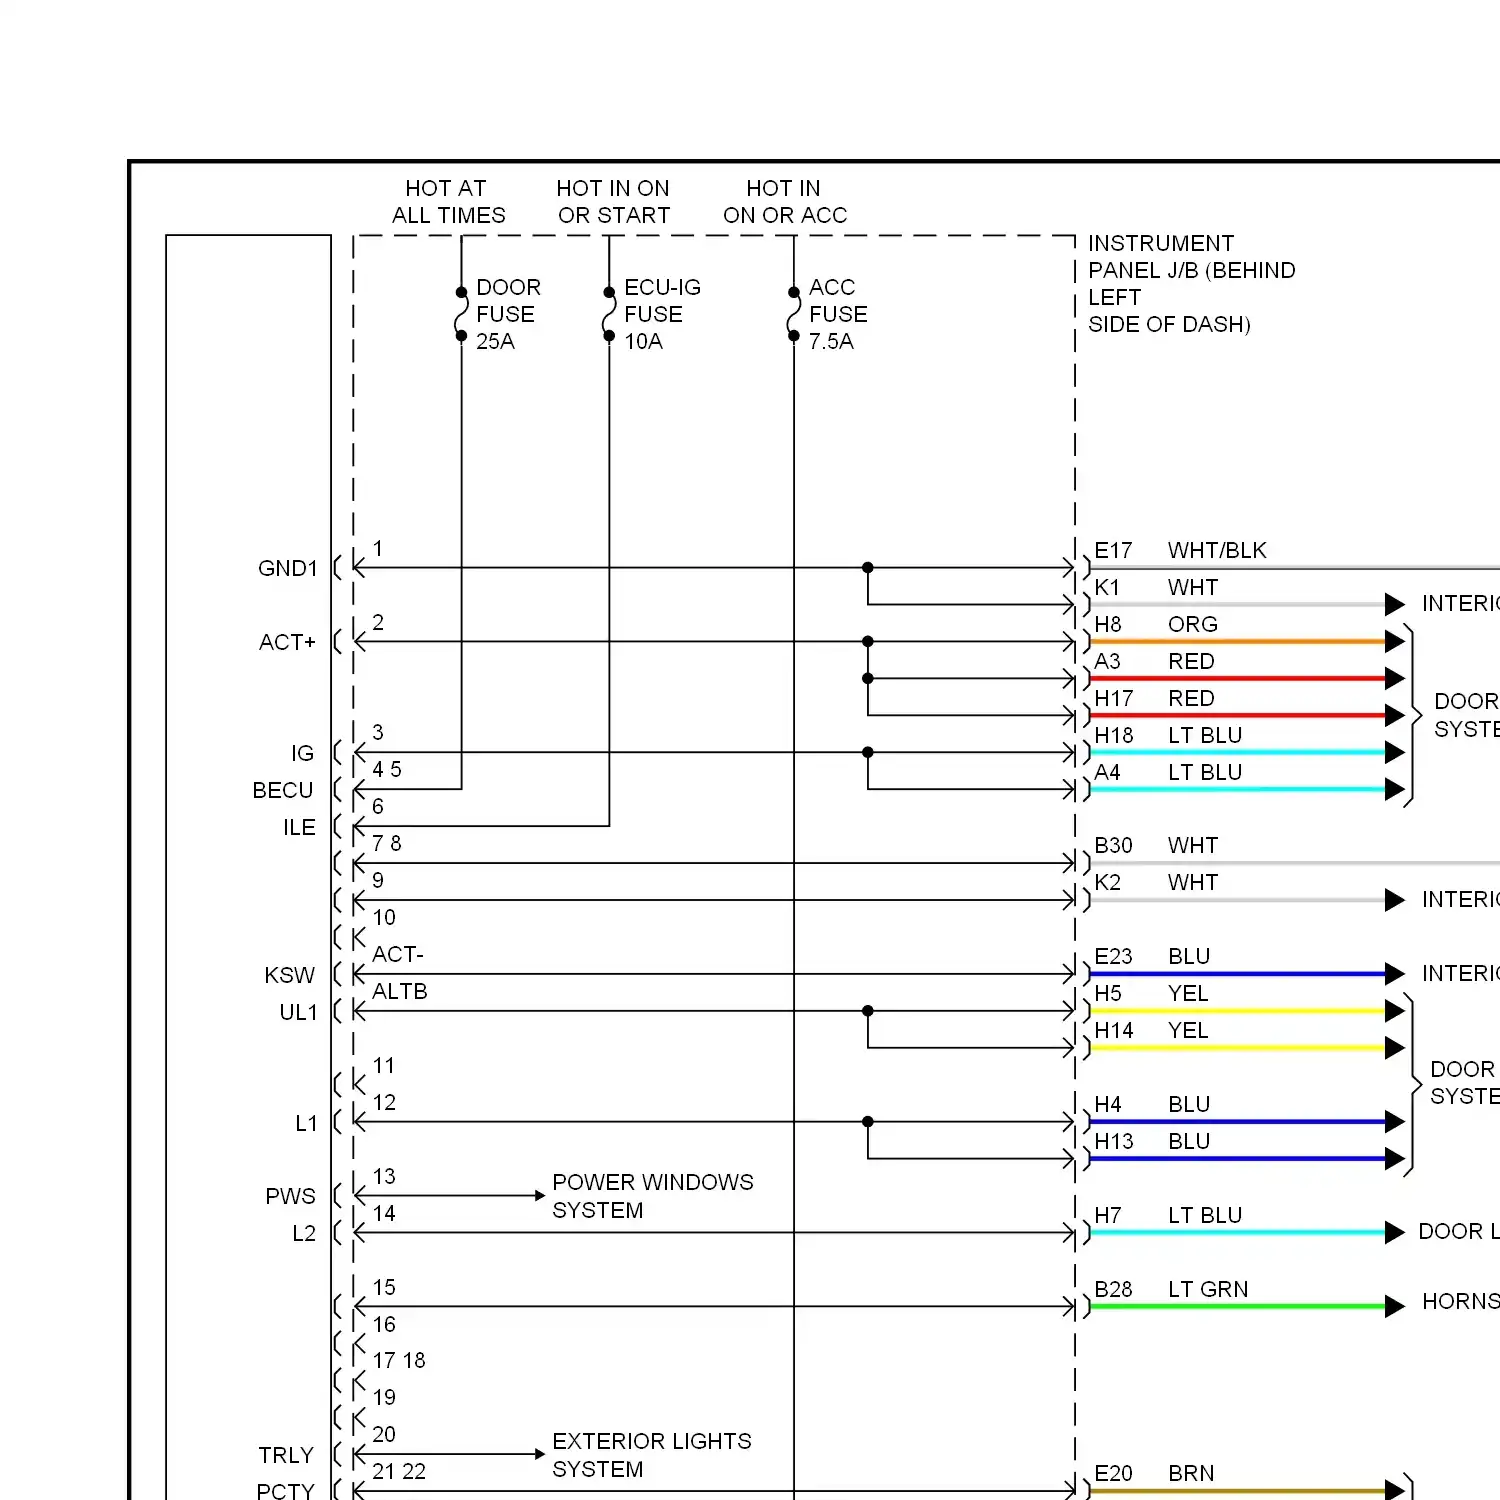
Task: Select the H4 BLU wire label
Action: 1152,1104
